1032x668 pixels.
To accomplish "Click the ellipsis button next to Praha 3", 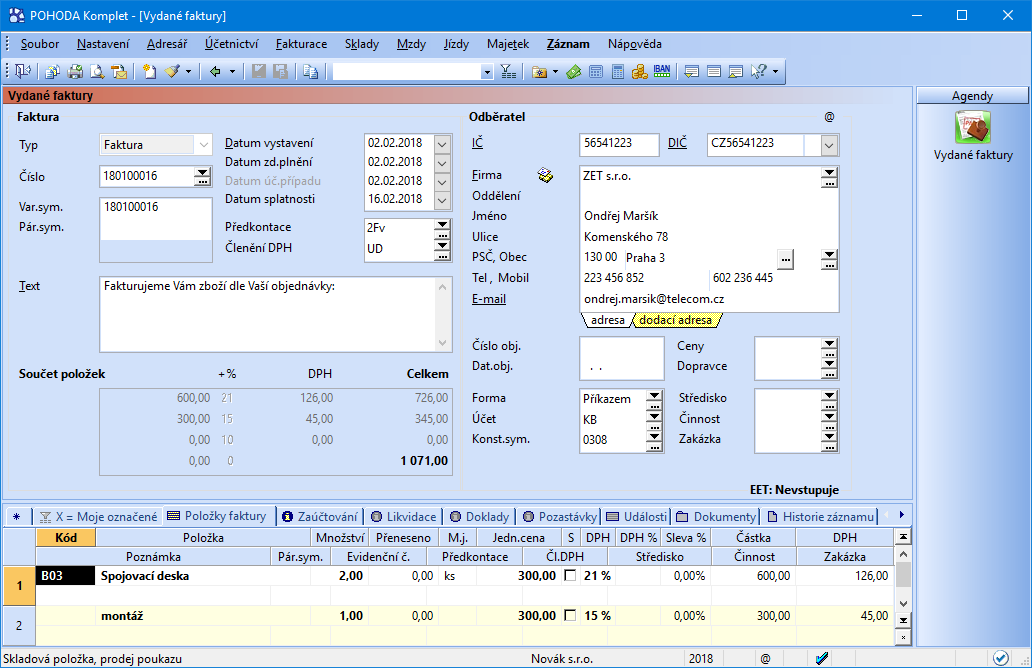I will [786, 259].
